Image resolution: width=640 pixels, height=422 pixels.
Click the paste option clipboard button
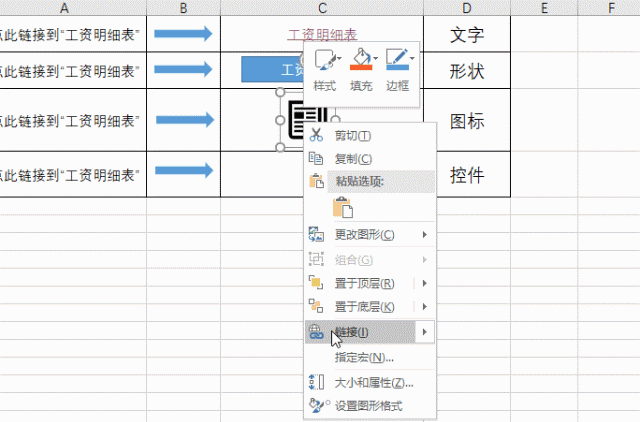pyautogui.click(x=343, y=207)
